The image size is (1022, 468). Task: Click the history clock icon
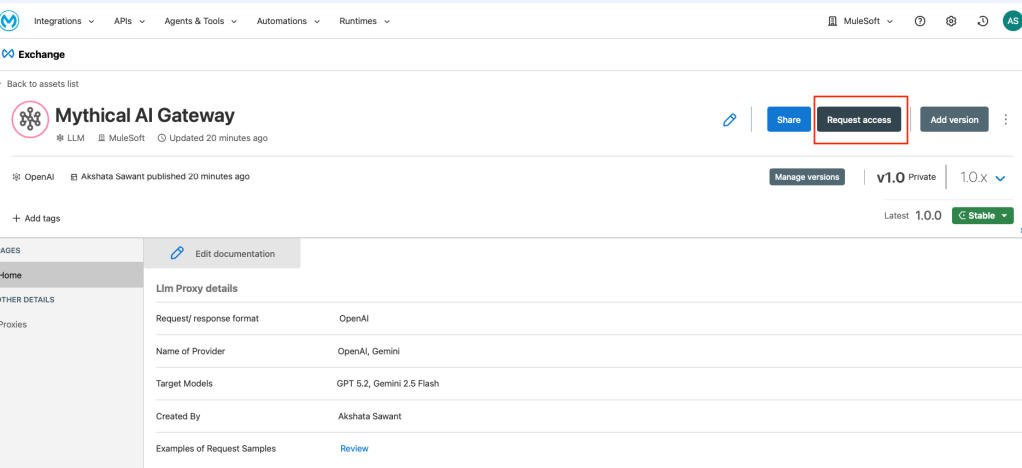click(982, 21)
